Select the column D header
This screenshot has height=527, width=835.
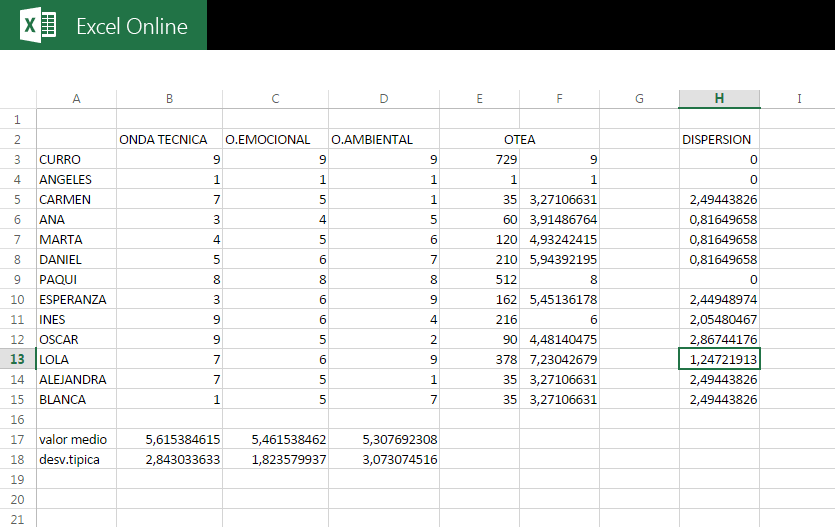tap(383, 98)
